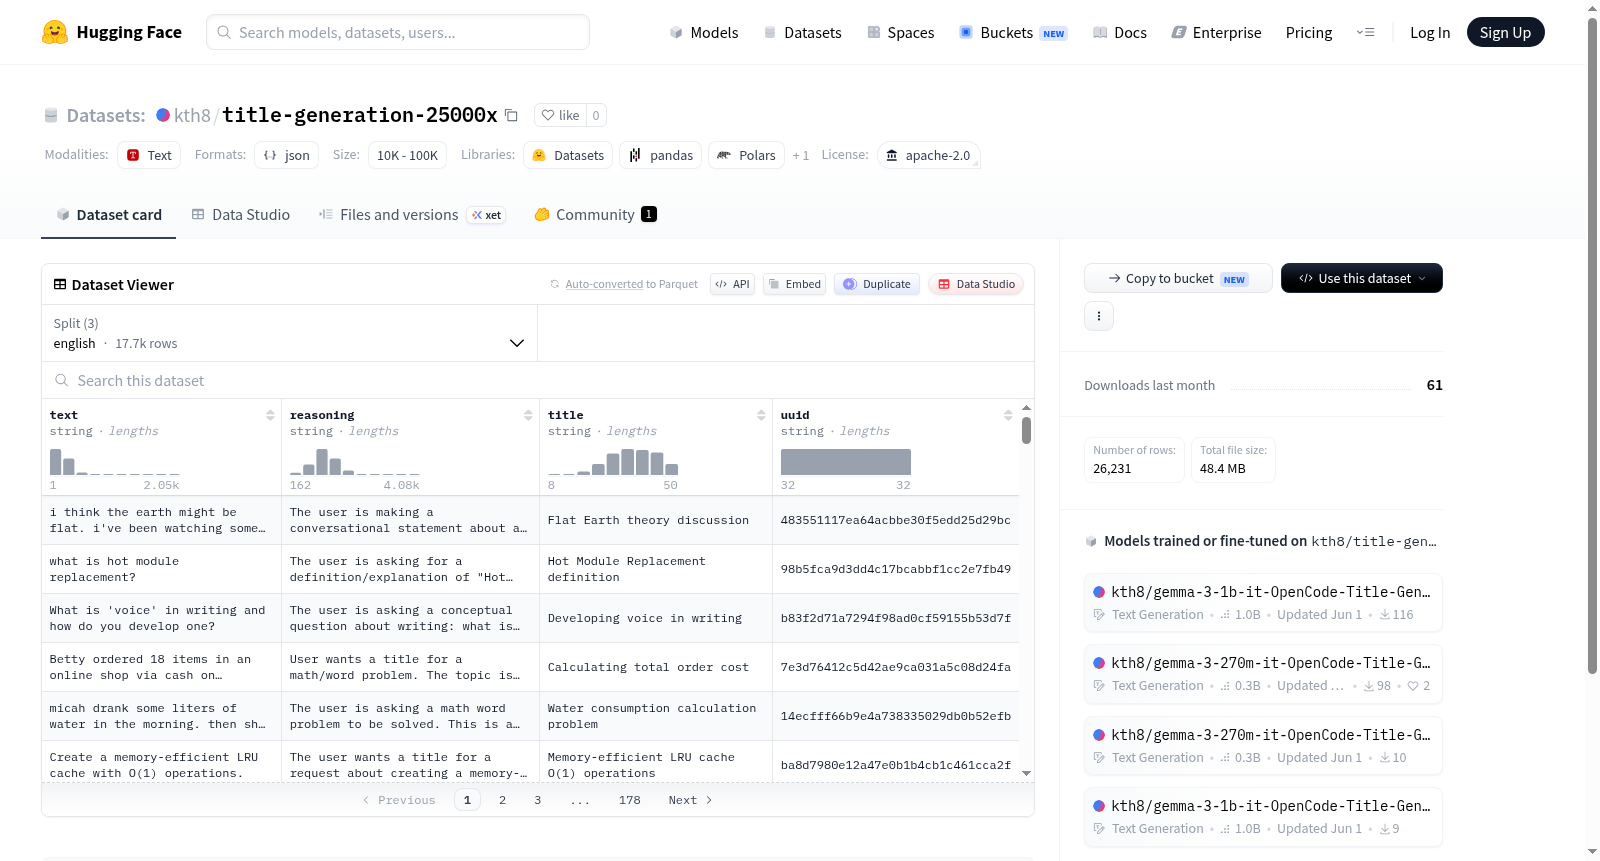The width and height of the screenshot is (1600, 861).
Task: Open the gemma-3-1b model with 116 downloads
Action: click(1263, 602)
